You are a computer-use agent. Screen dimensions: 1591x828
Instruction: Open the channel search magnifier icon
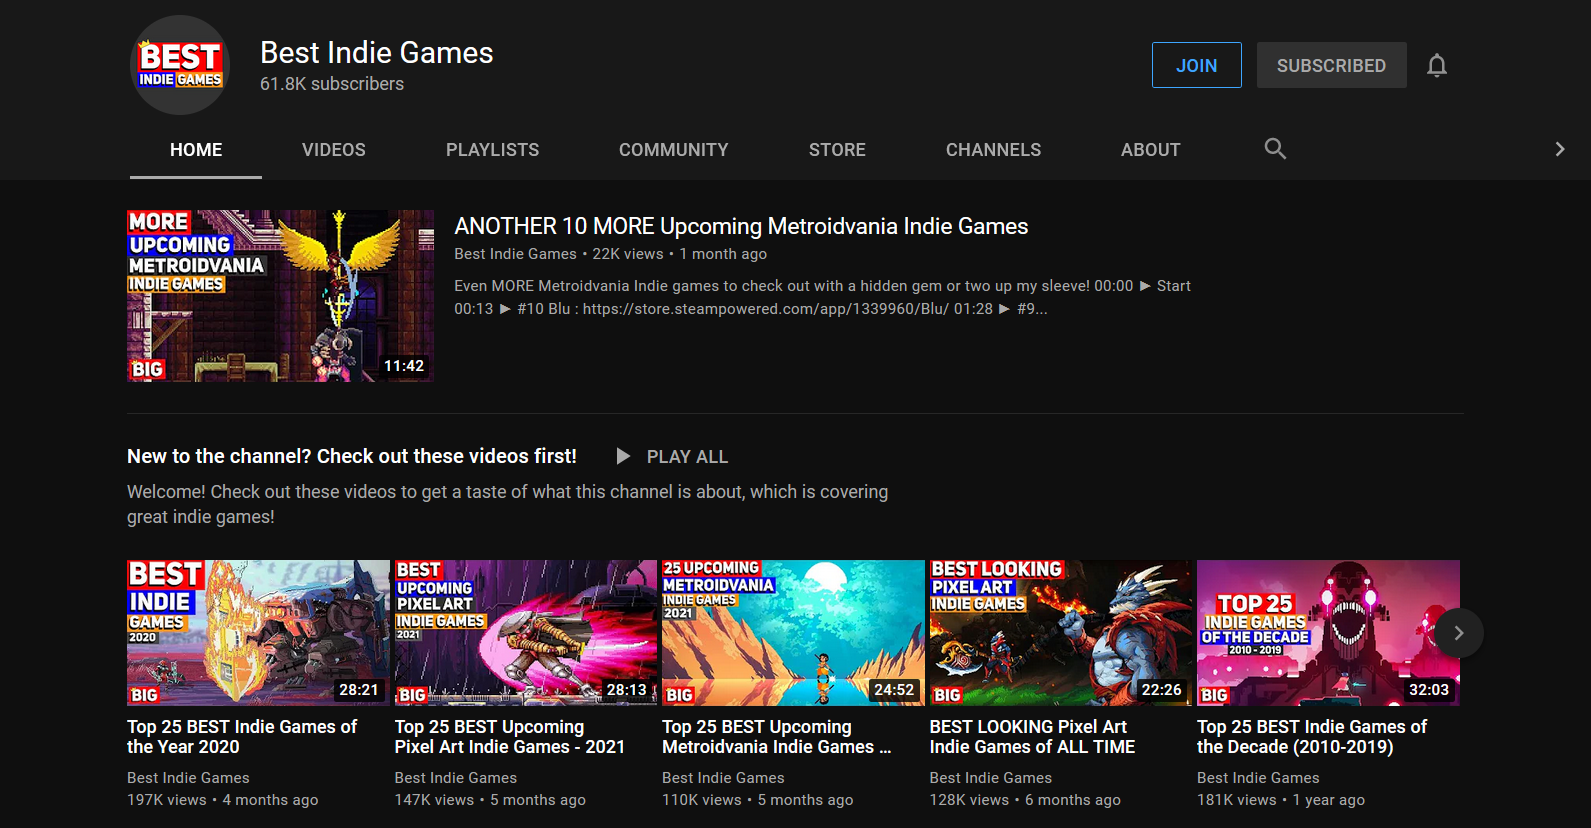pos(1275,149)
